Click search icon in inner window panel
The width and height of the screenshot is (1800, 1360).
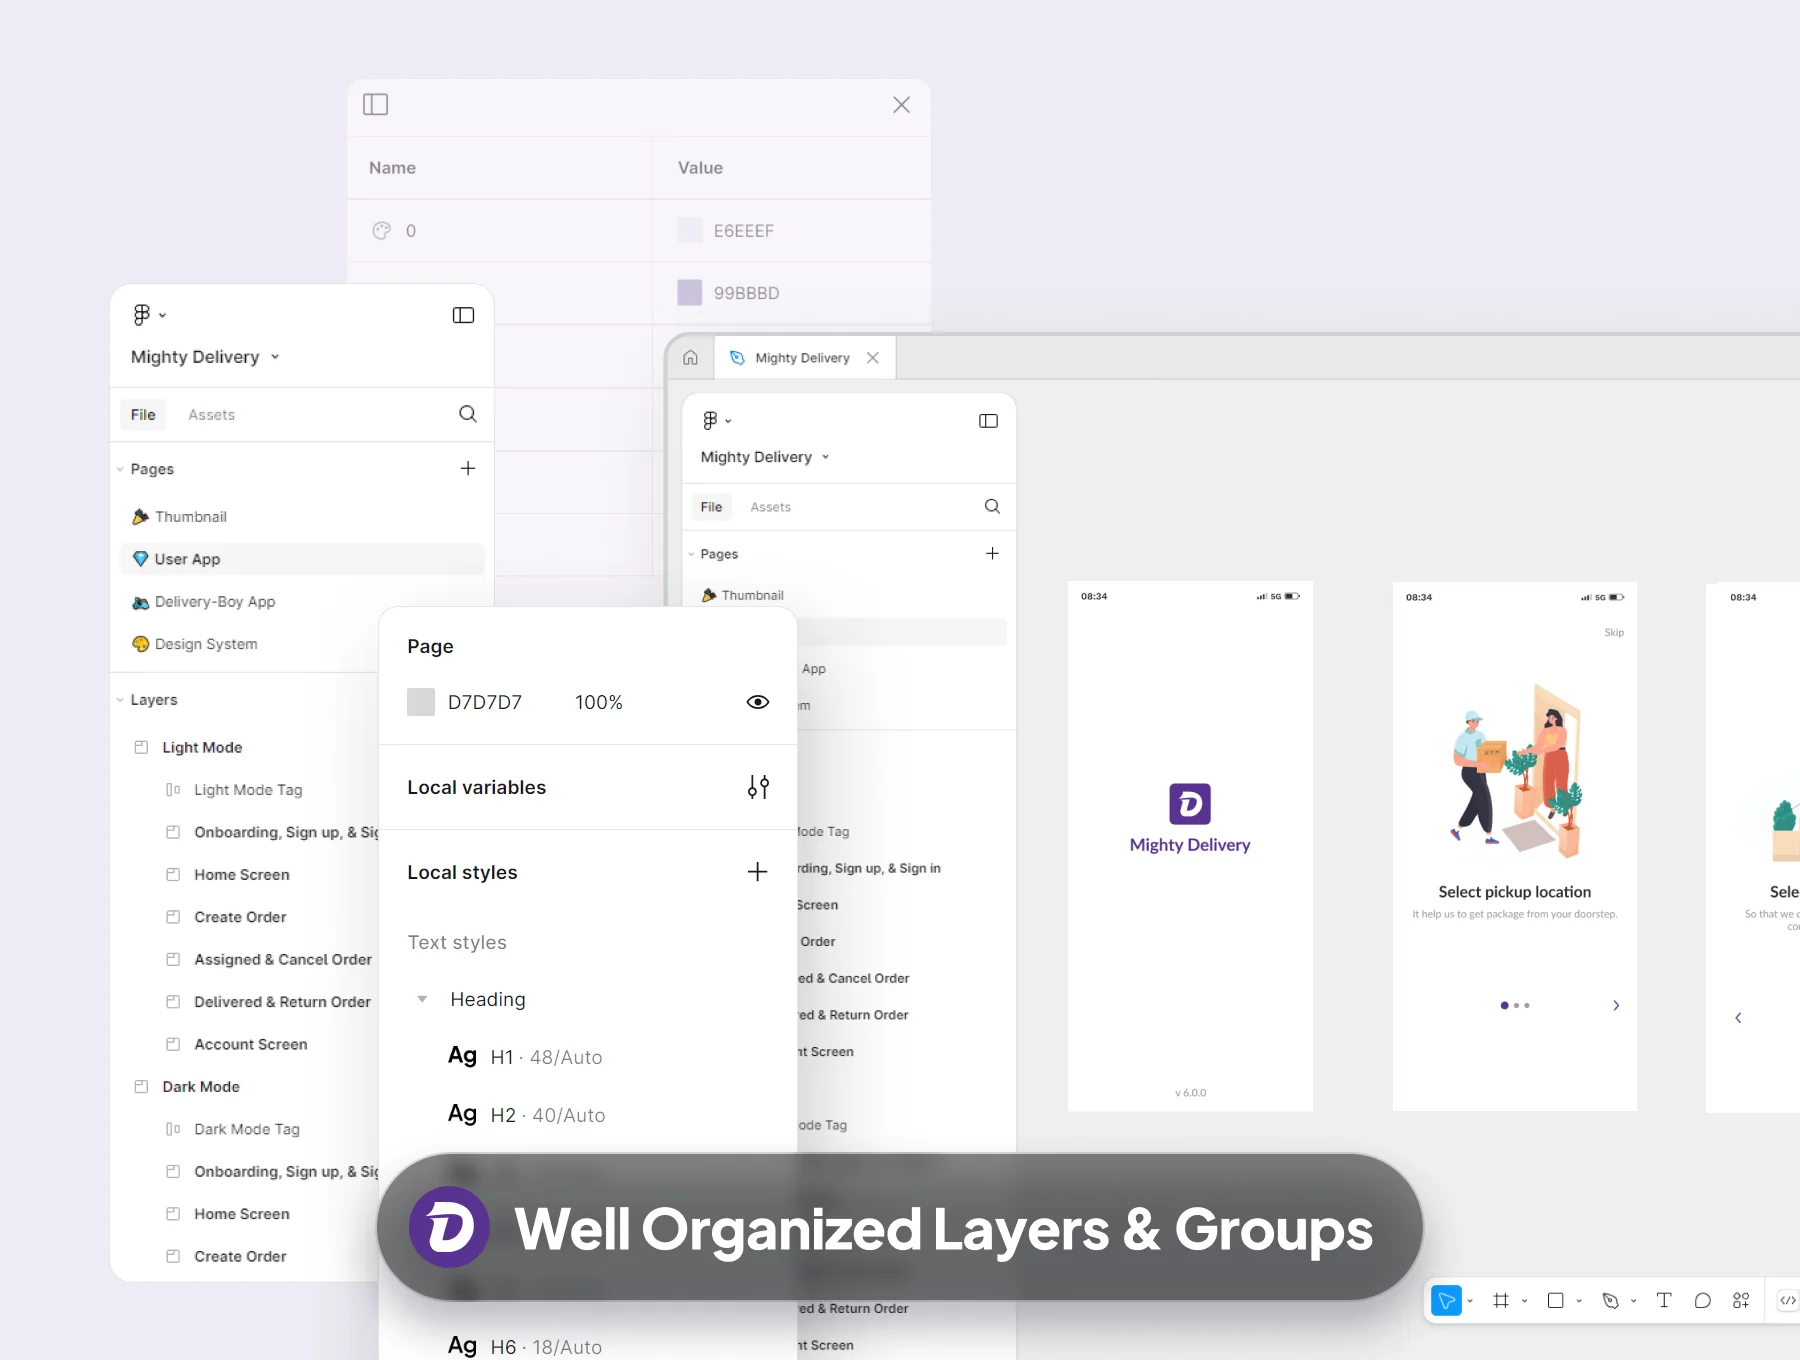pos(992,506)
